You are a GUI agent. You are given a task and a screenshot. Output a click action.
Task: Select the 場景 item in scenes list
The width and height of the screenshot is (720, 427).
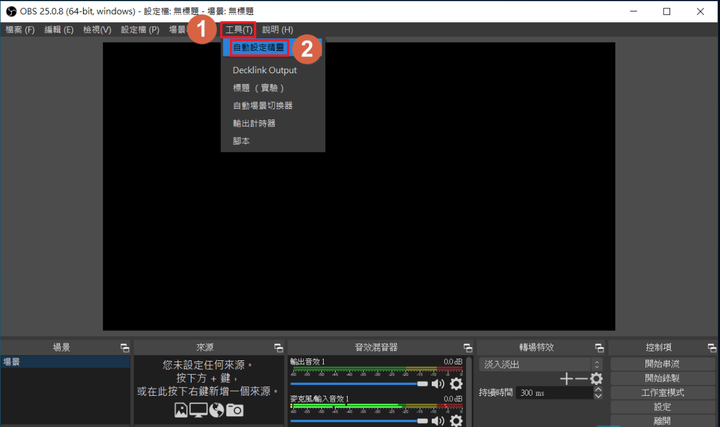pyautogui.click(x=65, y=362)
